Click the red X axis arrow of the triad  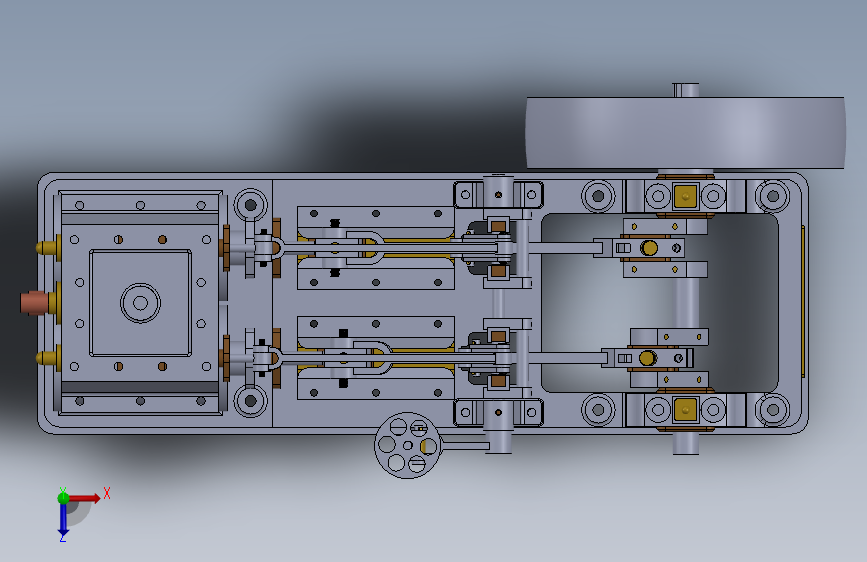click(84, 498)
